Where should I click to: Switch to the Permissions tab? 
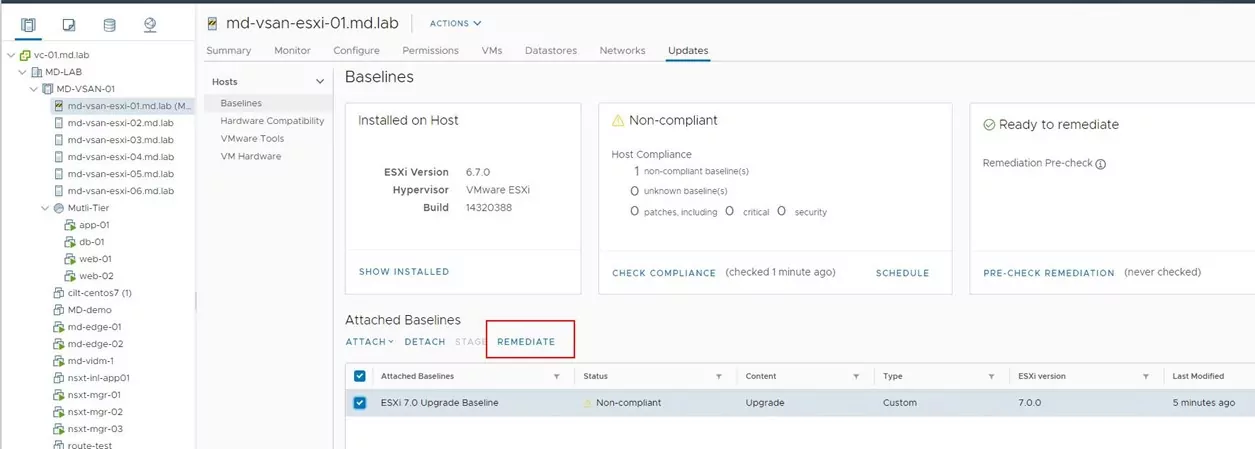[430, 50]
